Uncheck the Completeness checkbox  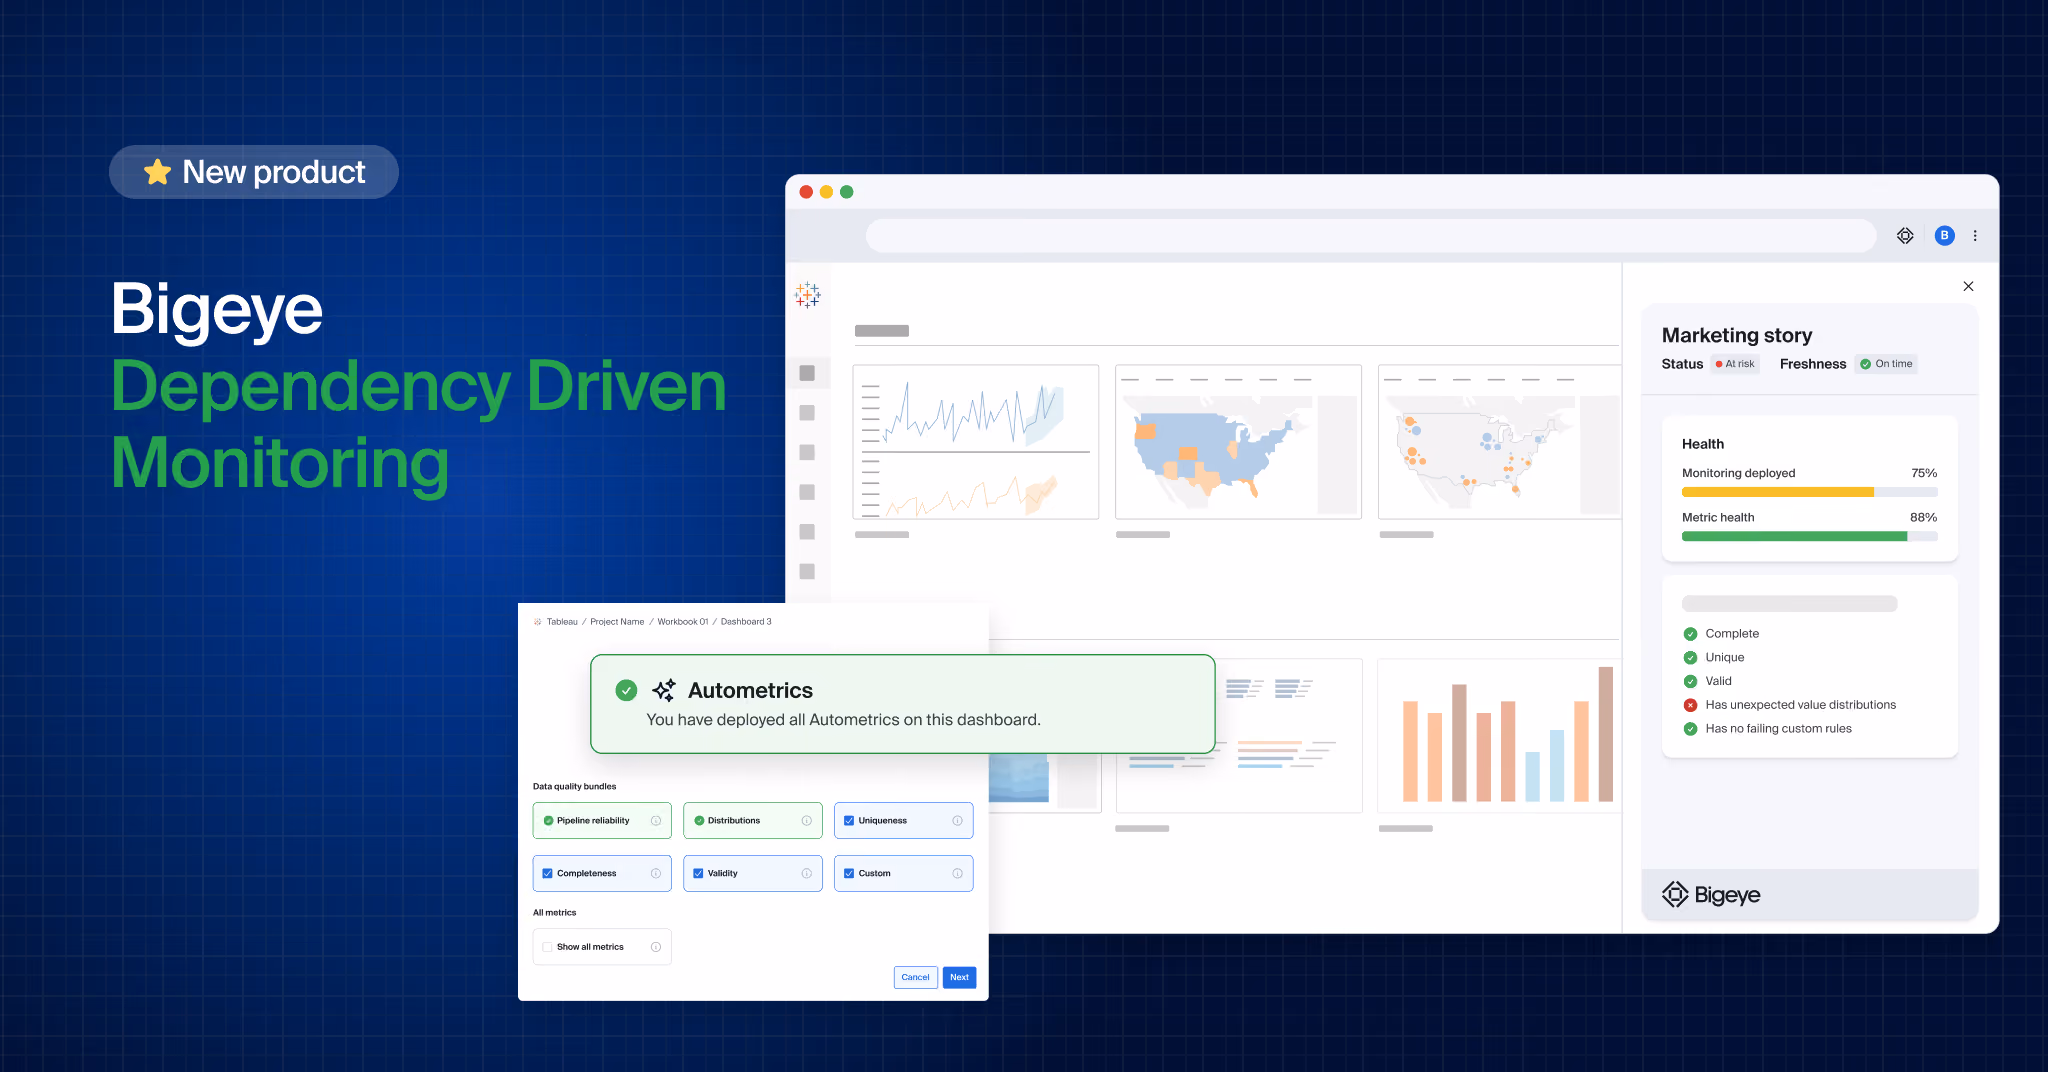pyautogui.click(x=548, y=874)
